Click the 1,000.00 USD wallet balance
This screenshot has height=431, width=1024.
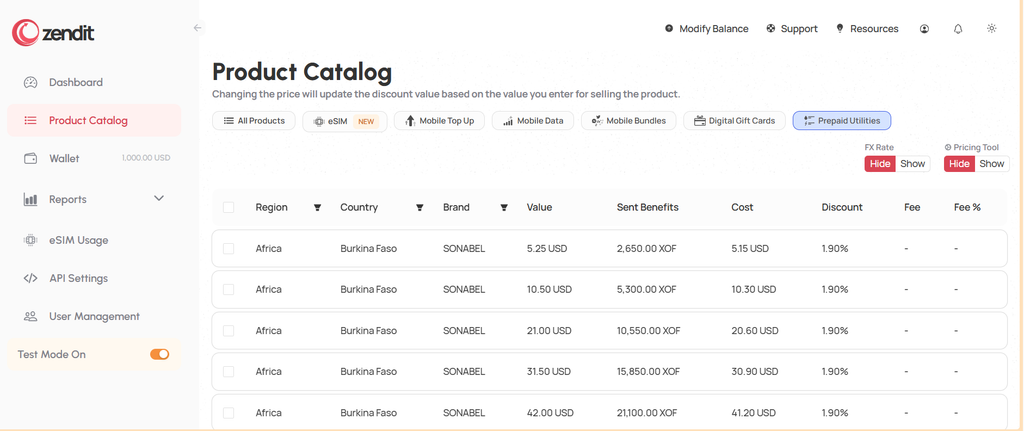pyautogui.click(x=146, y=158)
